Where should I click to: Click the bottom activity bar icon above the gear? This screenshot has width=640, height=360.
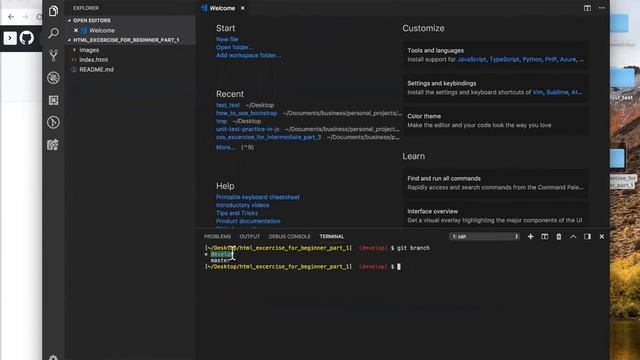pyautogui.click(x=53, y=144)
